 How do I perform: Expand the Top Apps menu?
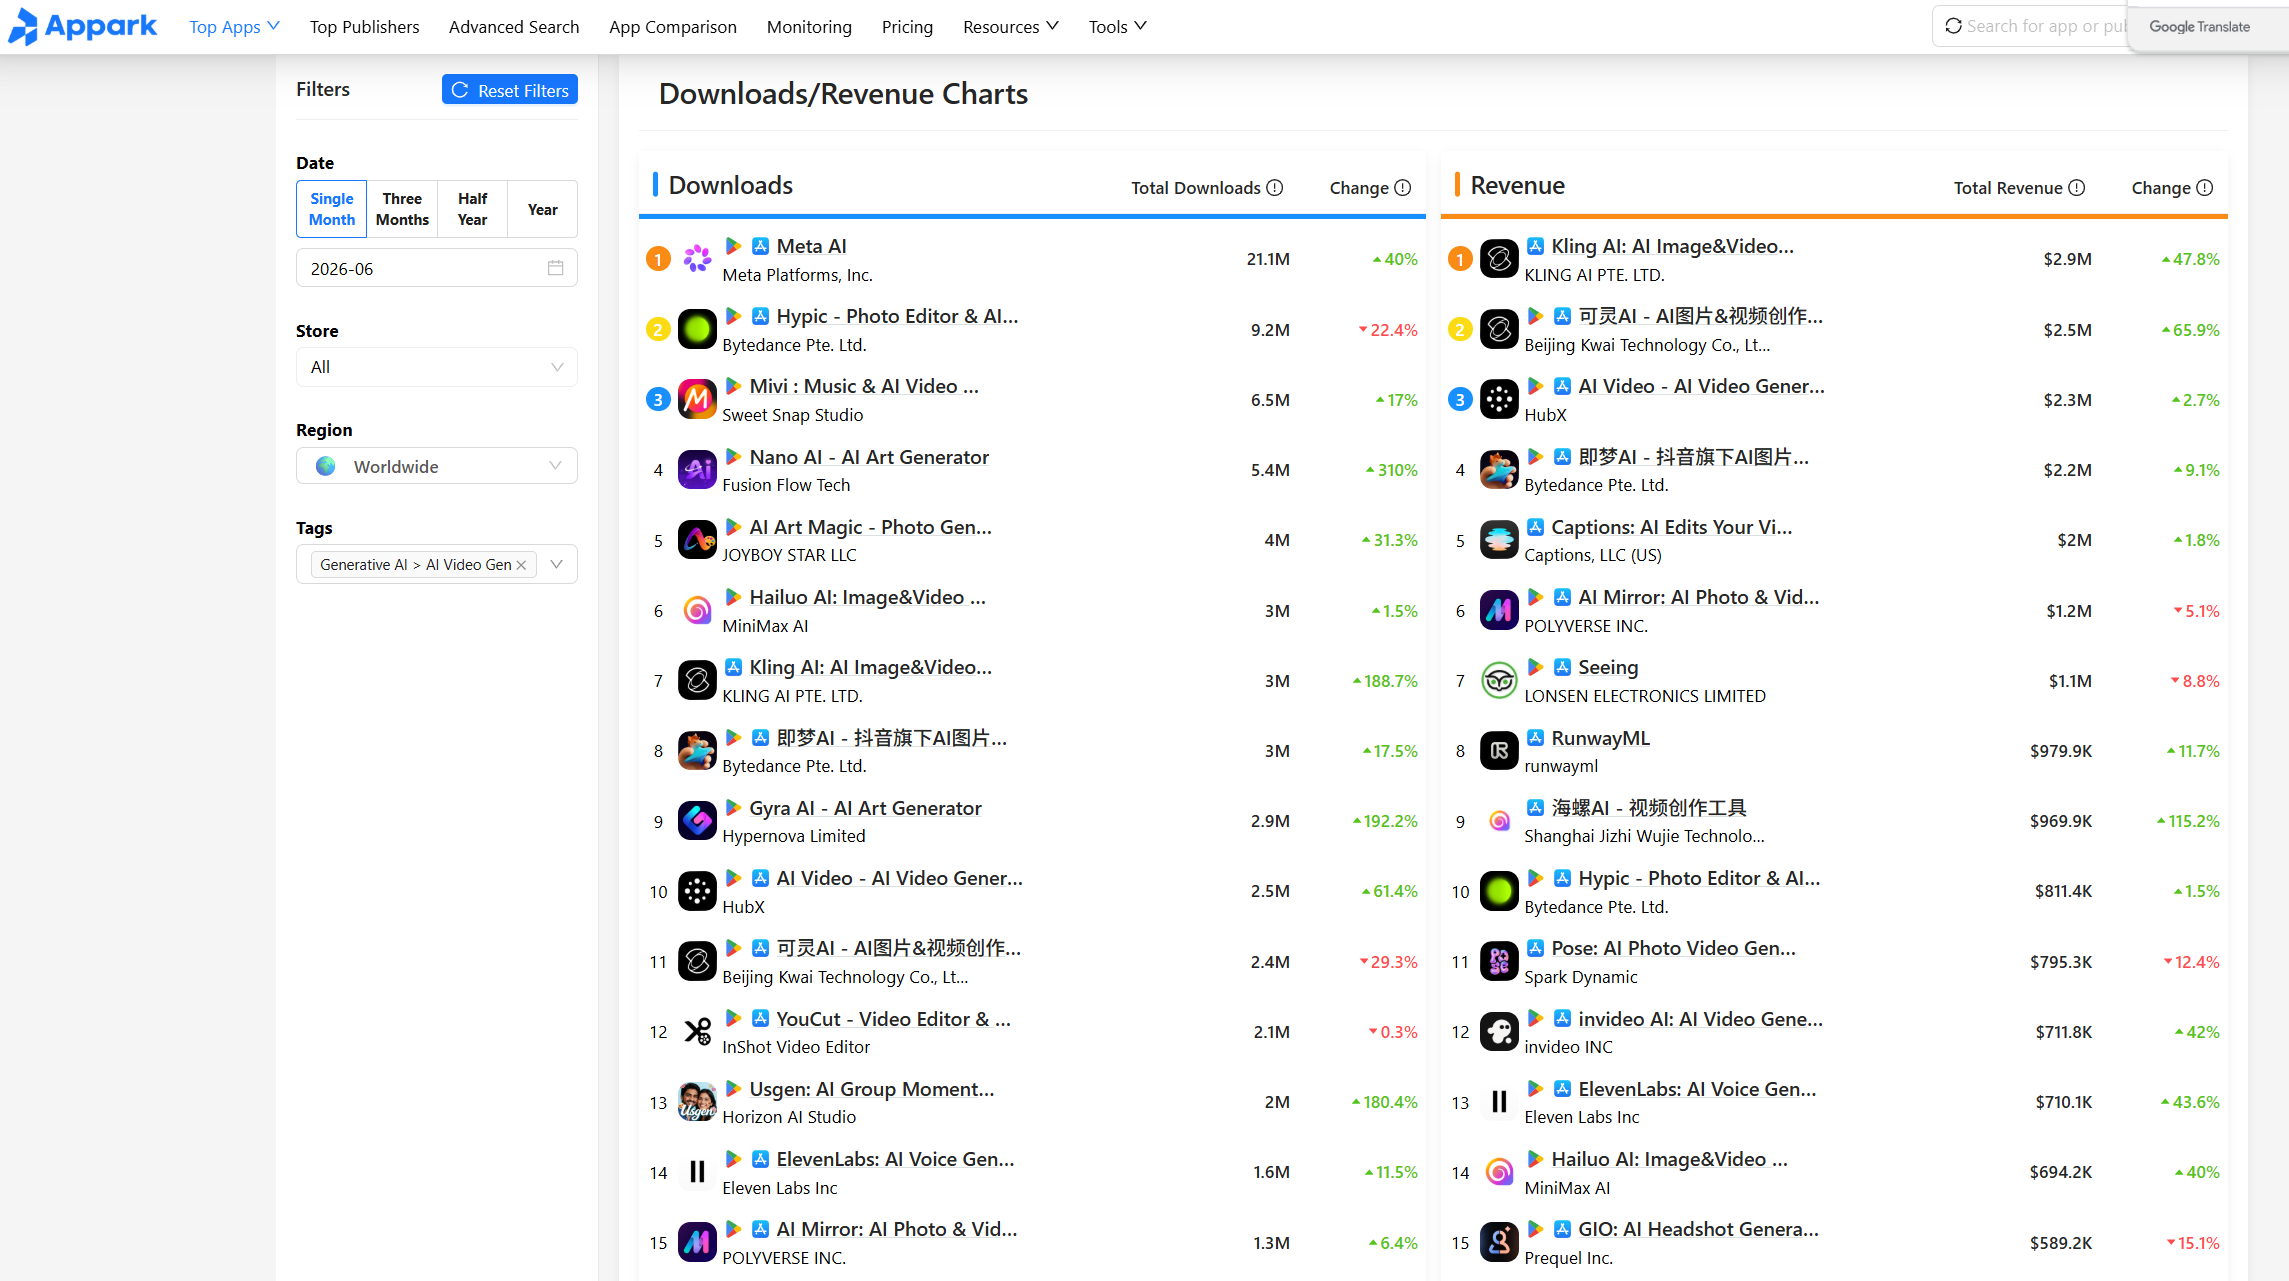pyautogui.click(x=234, y=27)
